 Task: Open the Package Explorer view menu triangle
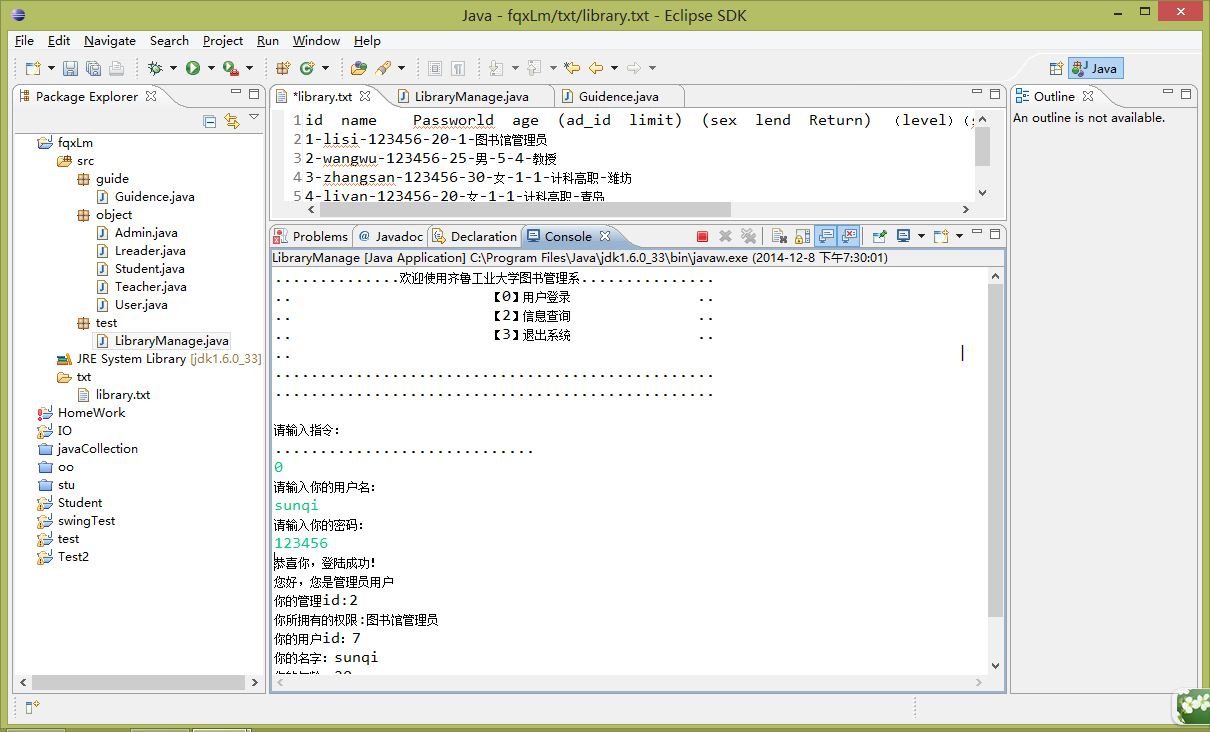[x=254, y=118]
